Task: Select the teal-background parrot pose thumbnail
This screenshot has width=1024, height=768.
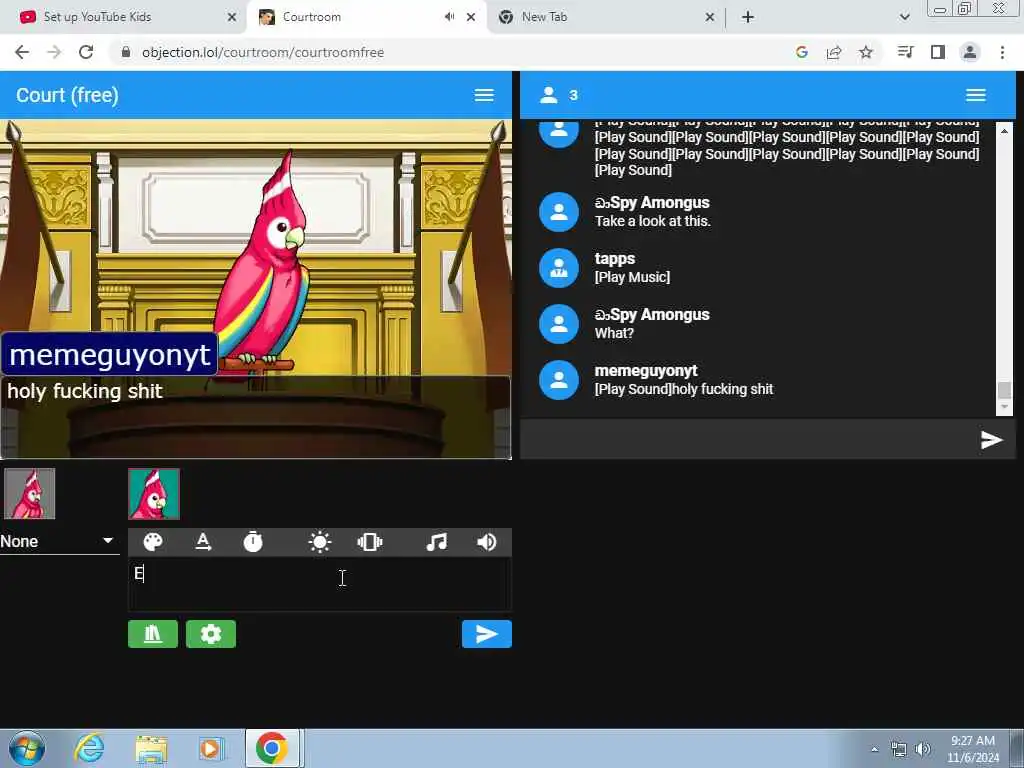Action: pos(153,494)
